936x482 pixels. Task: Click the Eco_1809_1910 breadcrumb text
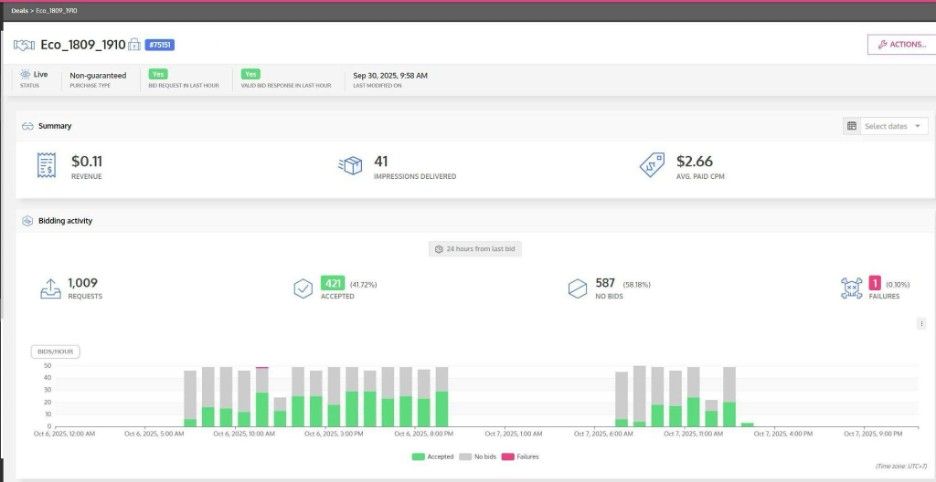[56, 11]
